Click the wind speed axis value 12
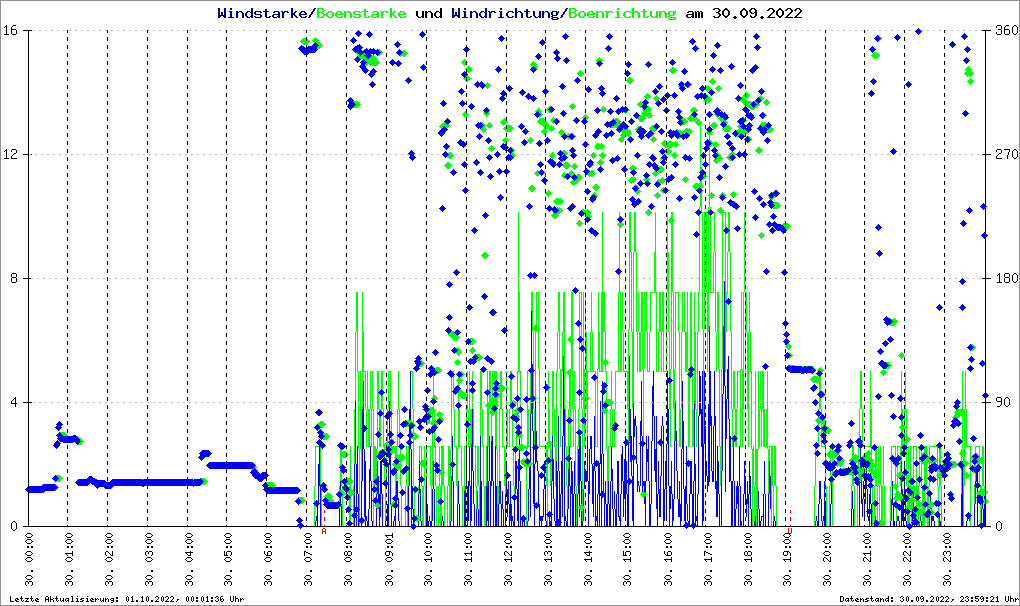The width and height of the screenshot is (1020, 606). 9,154
